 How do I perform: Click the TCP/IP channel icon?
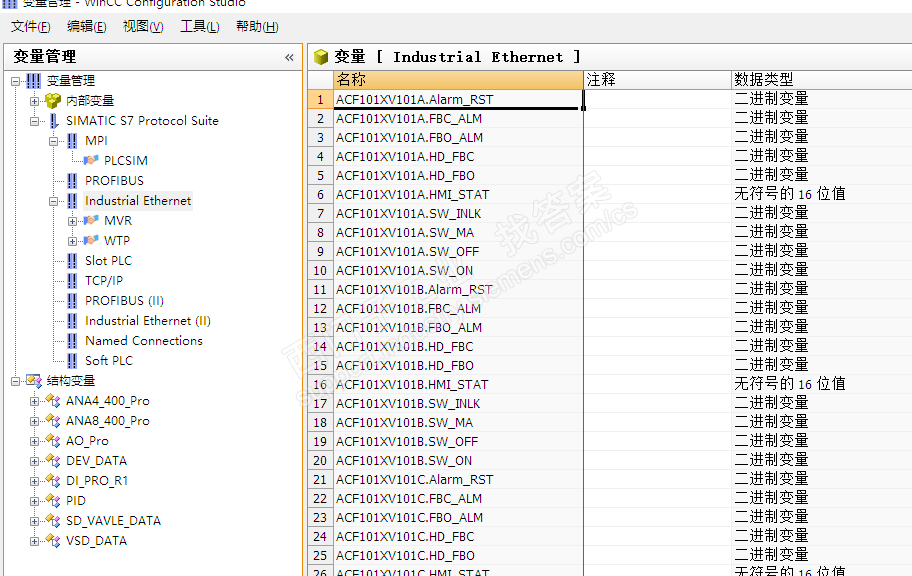72,281
